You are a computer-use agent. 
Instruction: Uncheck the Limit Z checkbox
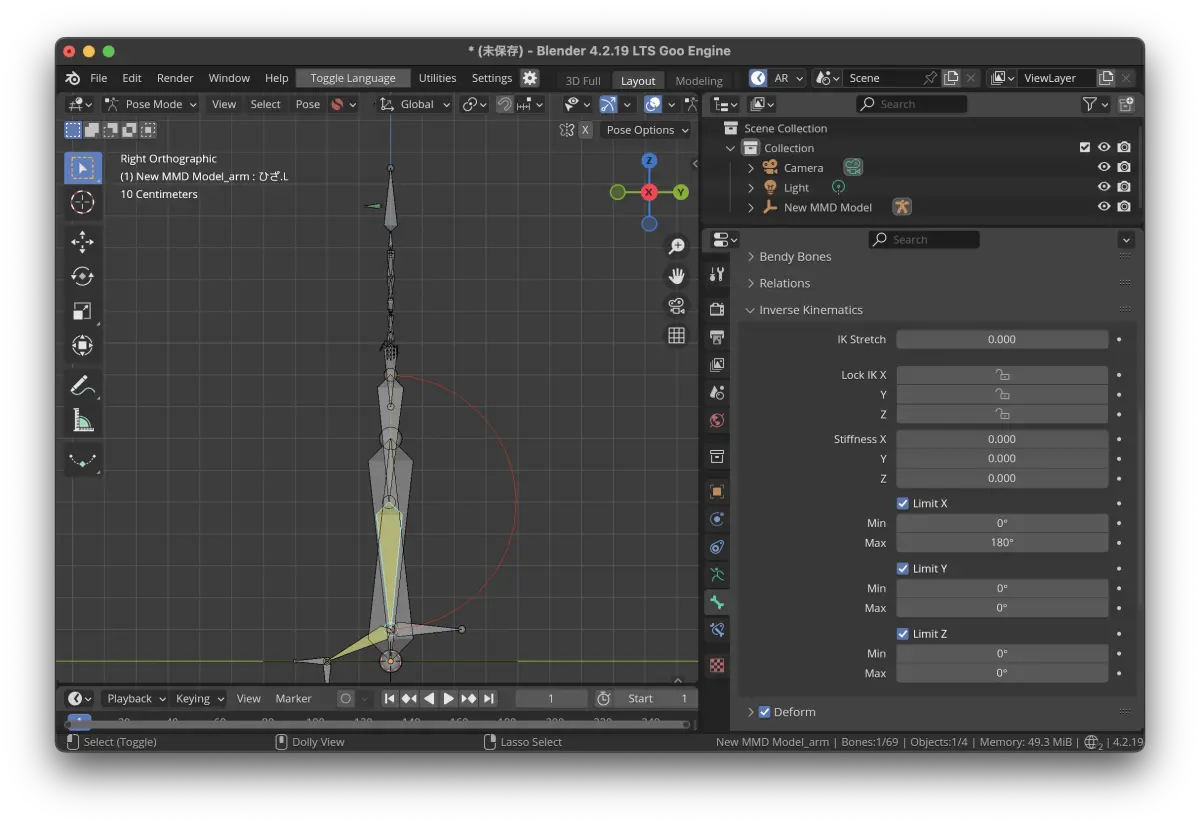click(903, 633)
